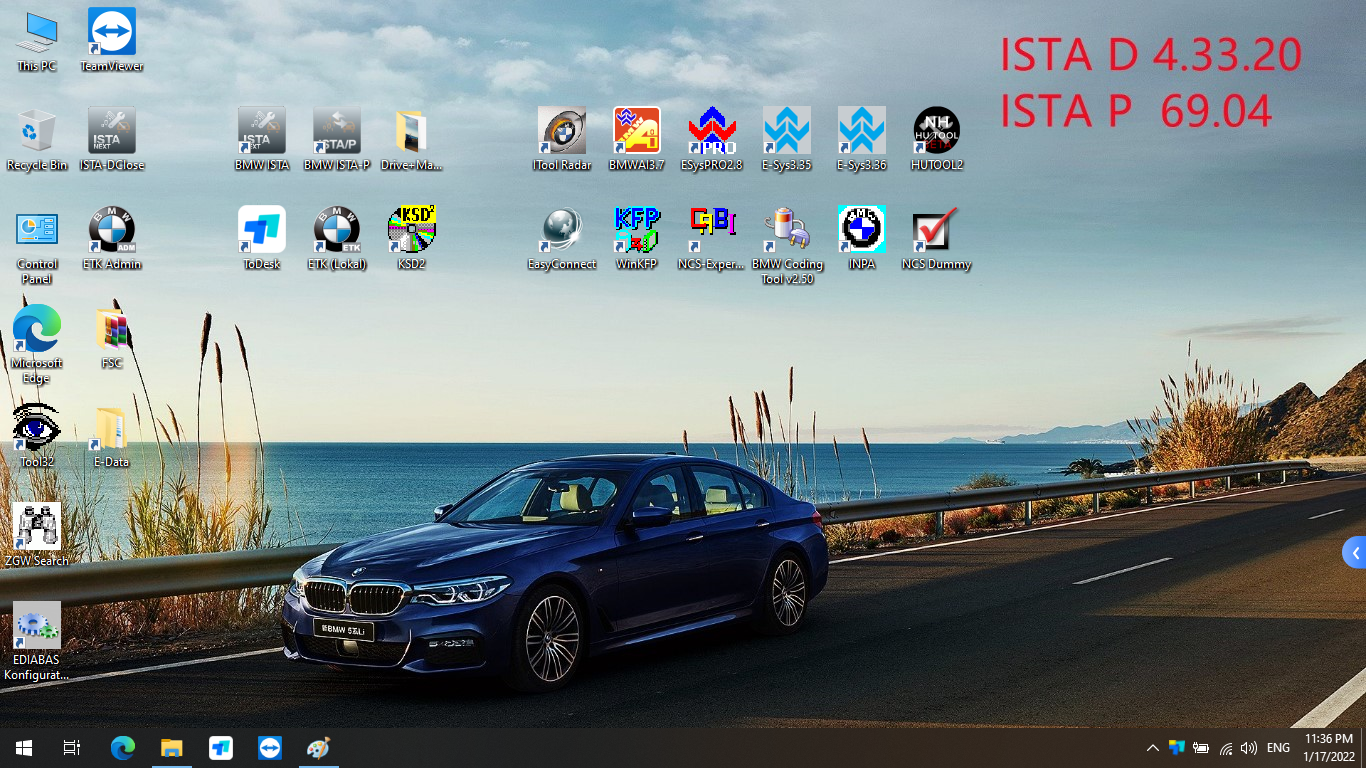Launch TeamViewer from the desktop

[x=112, y=40]
